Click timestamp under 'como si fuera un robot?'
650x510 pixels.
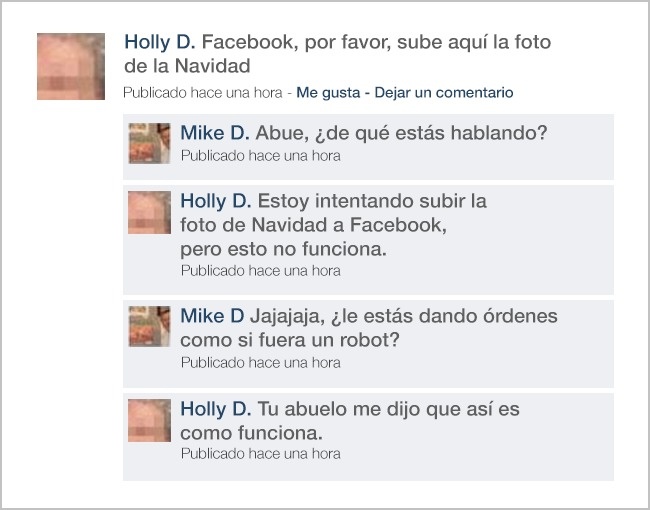tap(261, 363)
